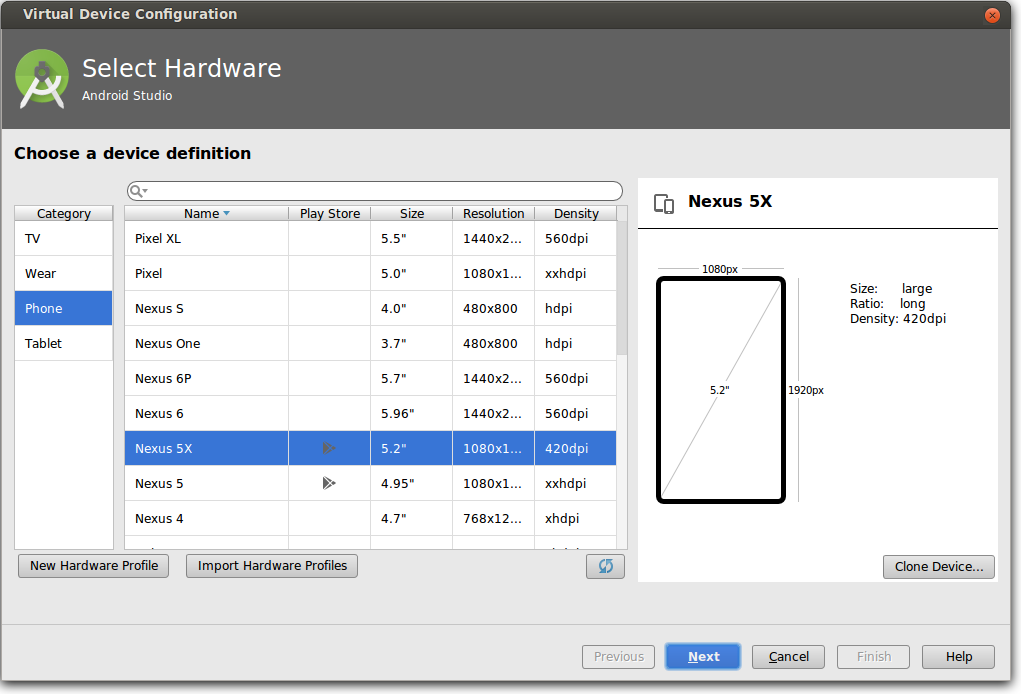This screenshot has width=1021, height=694.
Task: Click the Cancel button
Action: [x=789, y=656]
